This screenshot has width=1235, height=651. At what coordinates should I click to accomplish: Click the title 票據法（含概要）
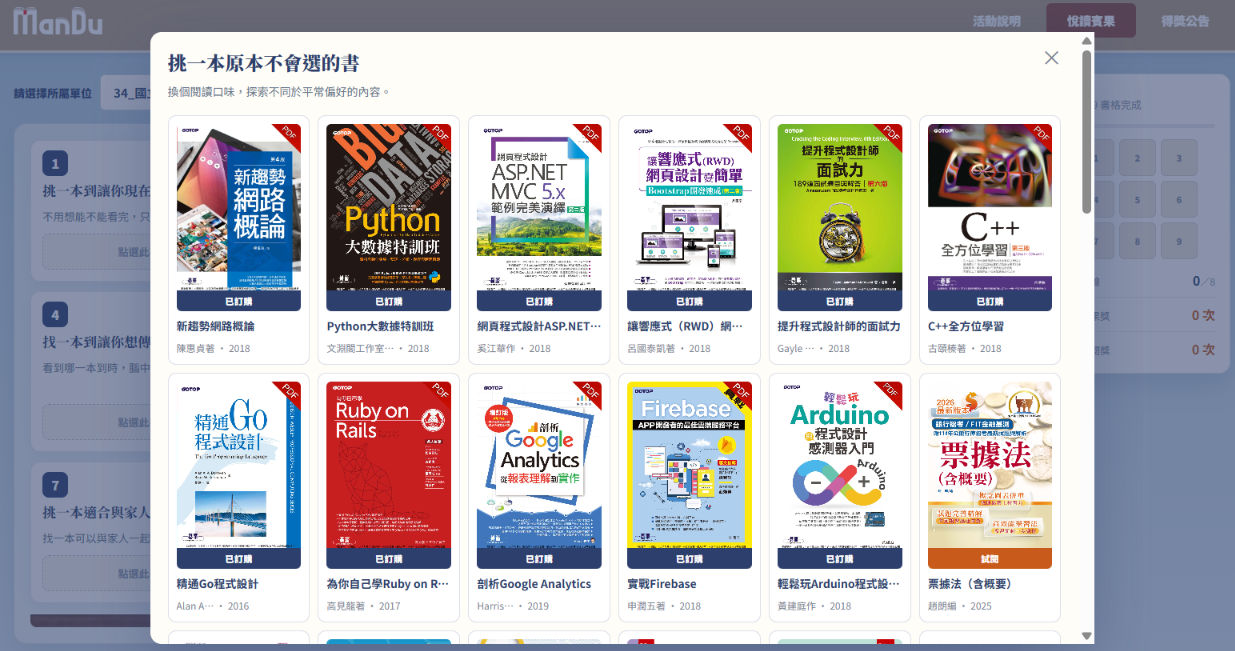(970, 584)
